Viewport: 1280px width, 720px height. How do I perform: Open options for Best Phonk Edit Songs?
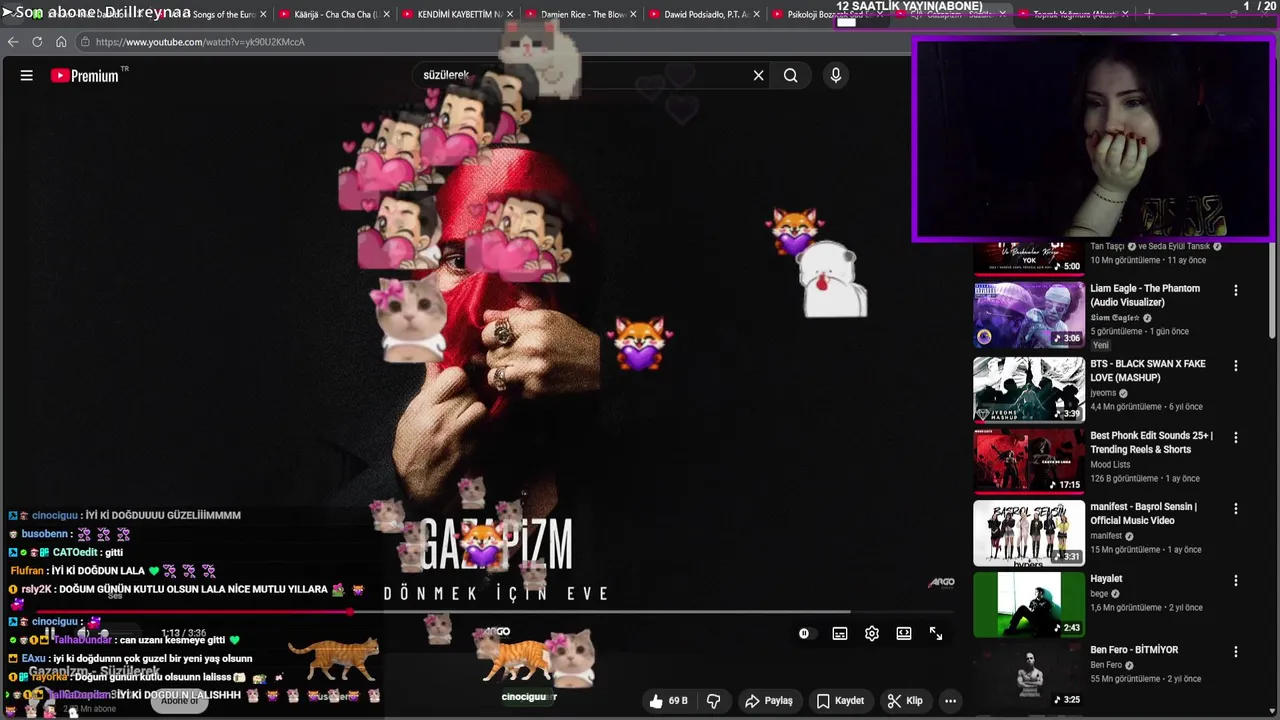[1236, 438]
